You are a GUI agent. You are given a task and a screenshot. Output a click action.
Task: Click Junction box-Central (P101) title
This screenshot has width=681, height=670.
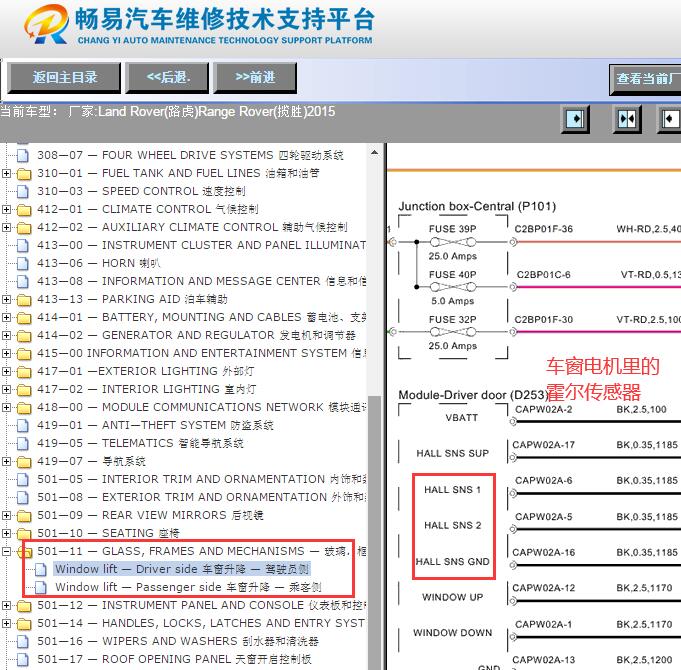tap(477, 206)
